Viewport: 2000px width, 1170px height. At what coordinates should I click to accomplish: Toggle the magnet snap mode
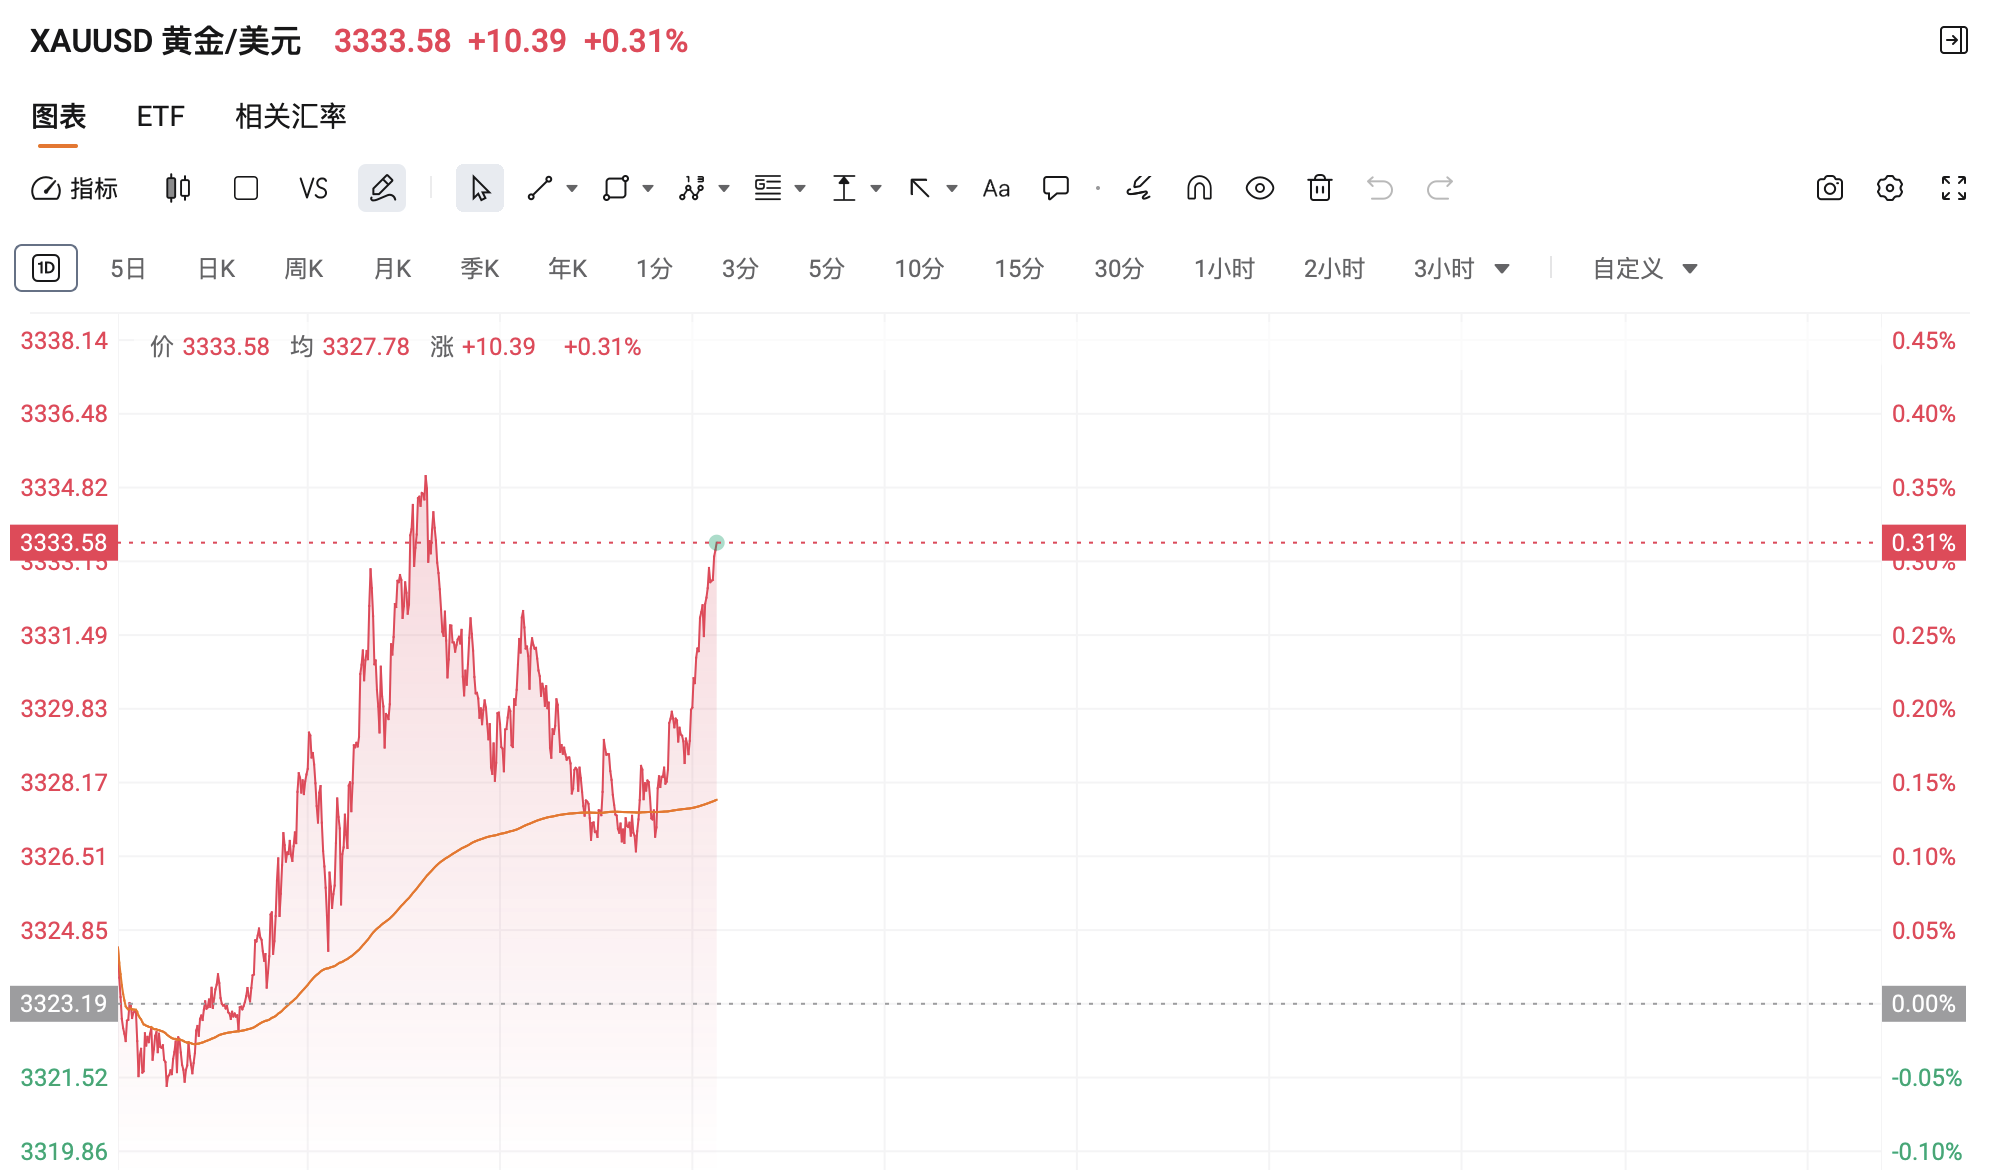coord(1199,188)
